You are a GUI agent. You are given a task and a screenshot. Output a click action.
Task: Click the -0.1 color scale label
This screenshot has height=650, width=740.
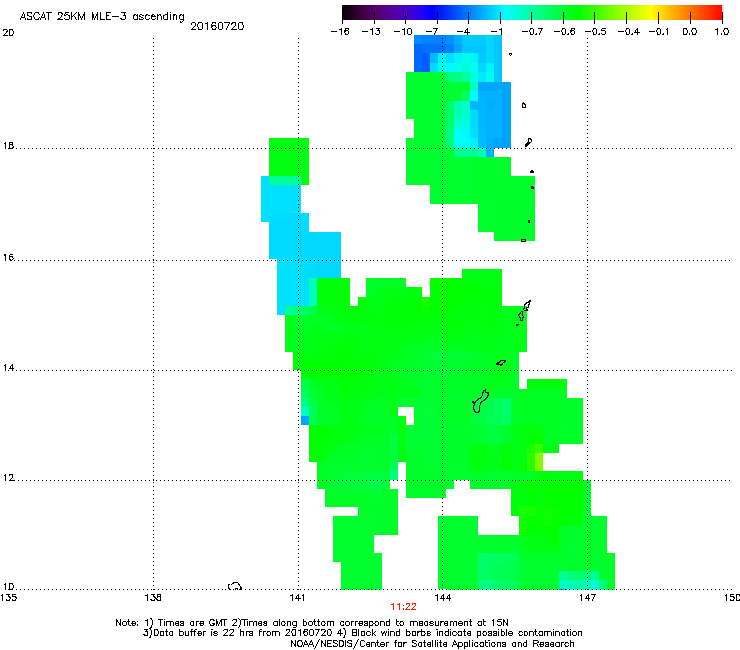pyautogui.click(x=659, y=32)
